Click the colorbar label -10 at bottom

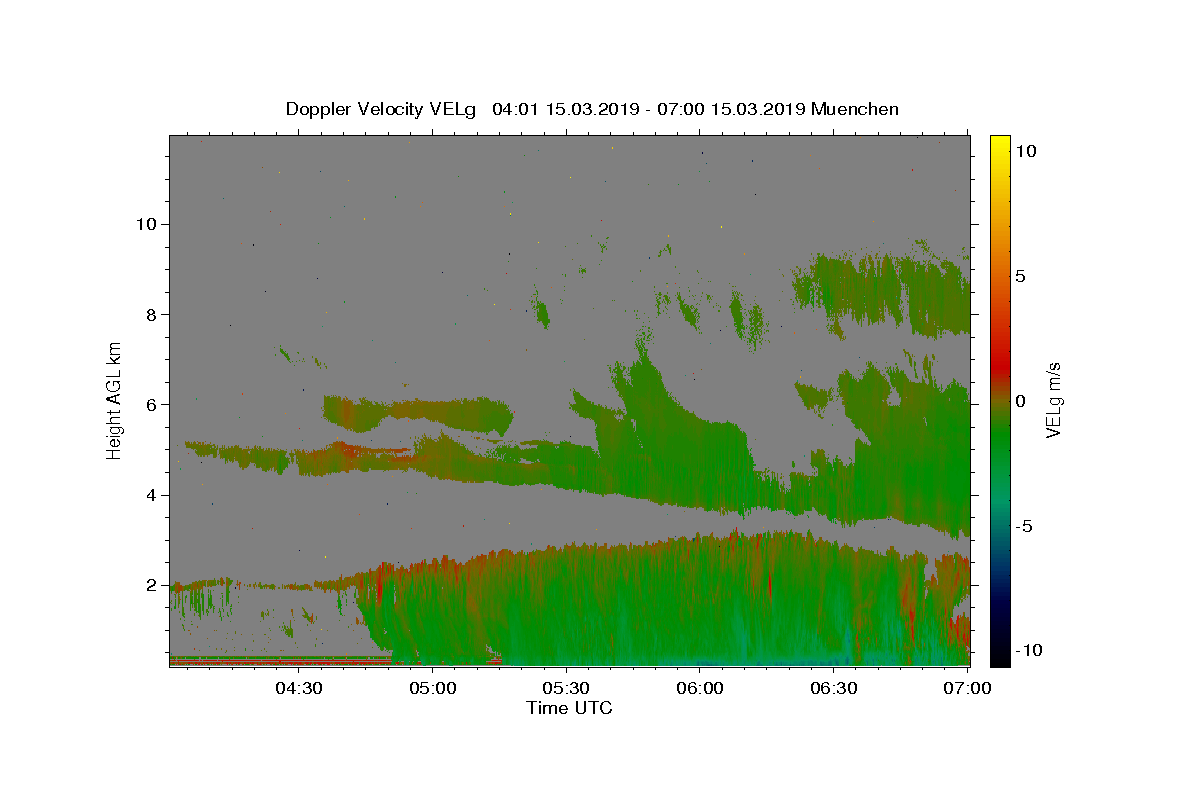coord(1029,650)
